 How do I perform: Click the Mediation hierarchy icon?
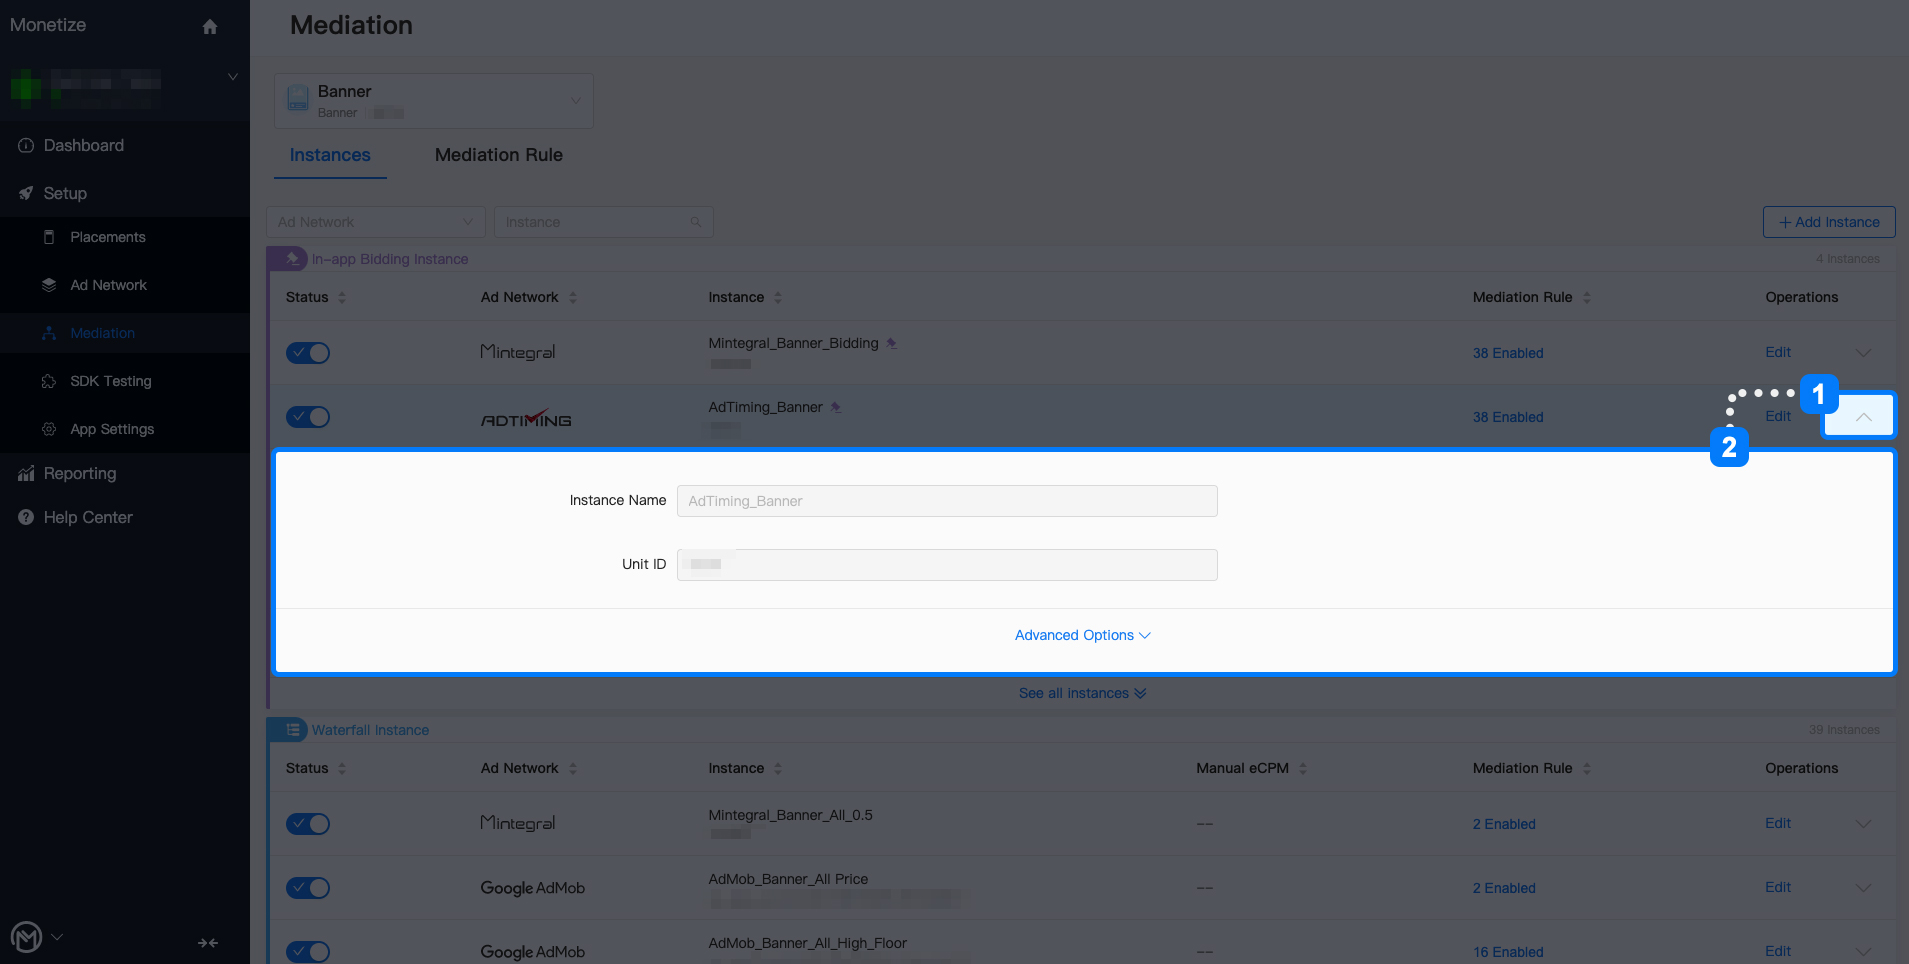click(x=49, y=333)
